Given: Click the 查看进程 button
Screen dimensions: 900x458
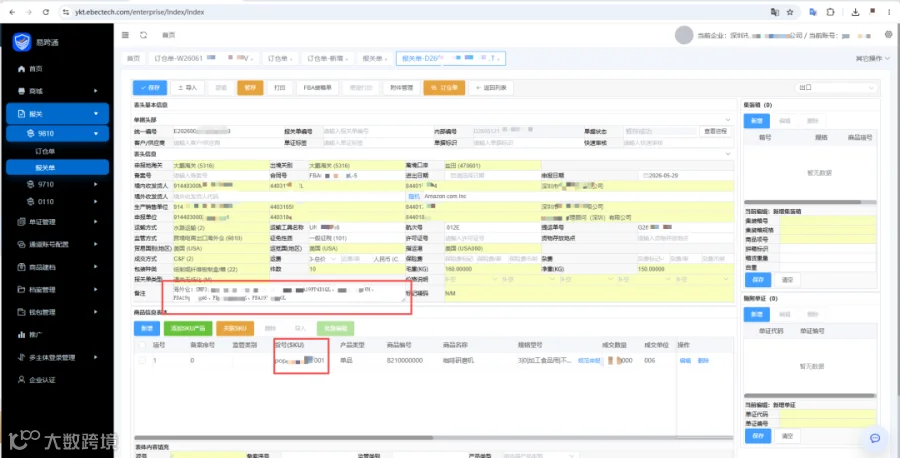Looking at the screenshot, I should (x=716, y=131).
